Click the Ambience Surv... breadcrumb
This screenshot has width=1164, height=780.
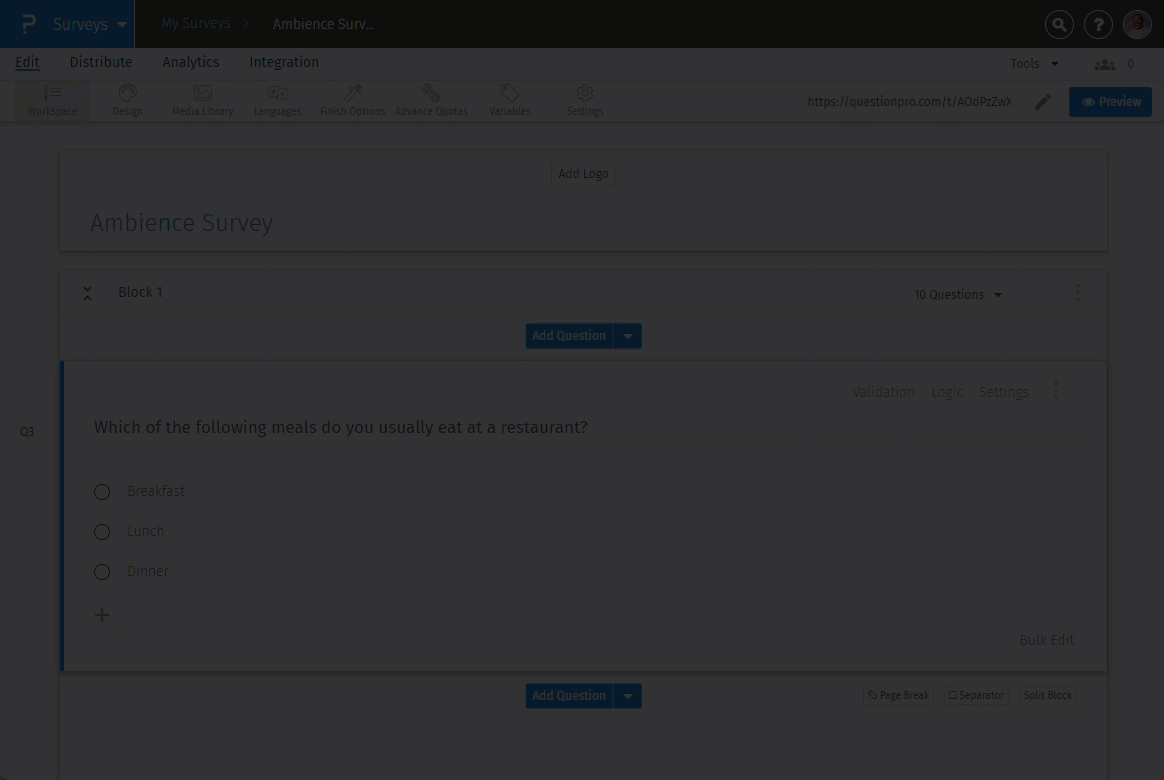324,24
